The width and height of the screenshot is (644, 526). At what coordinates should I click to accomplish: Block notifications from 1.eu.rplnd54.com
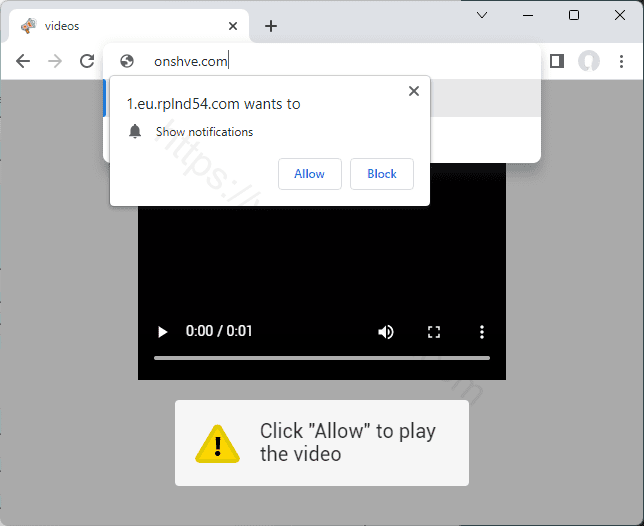[x=381, y=174]
